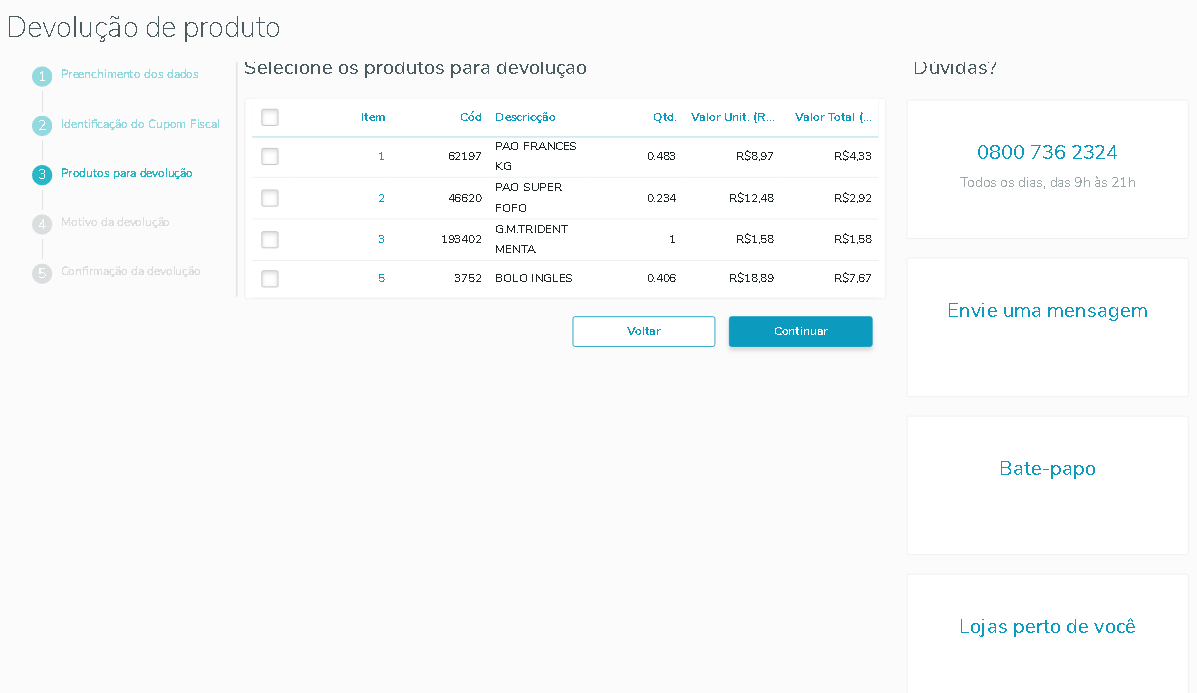Click PAO SUPER FOFO description
This screenshot has height=693, width=1197.
[x=528, y=198]
